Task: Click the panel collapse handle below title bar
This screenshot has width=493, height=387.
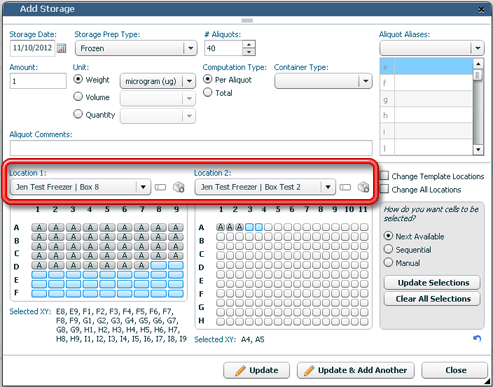Action: (x=247, y=21)
